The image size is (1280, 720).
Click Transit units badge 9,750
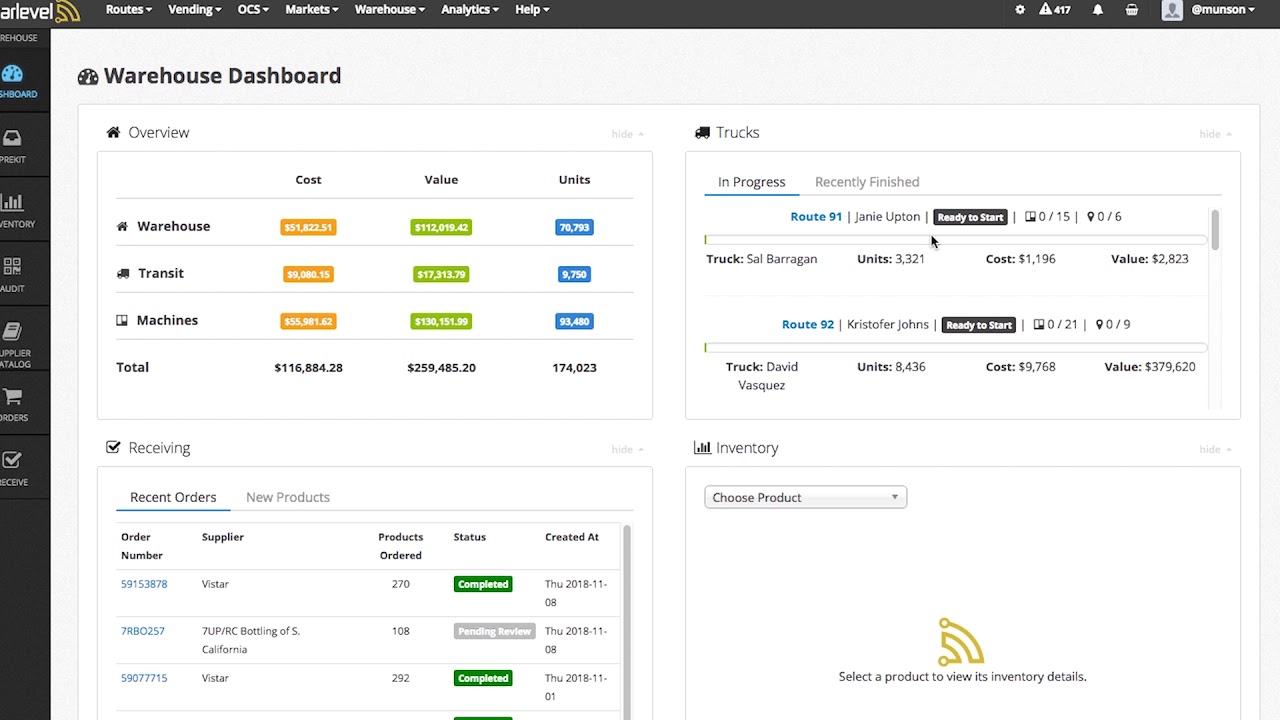574,274
